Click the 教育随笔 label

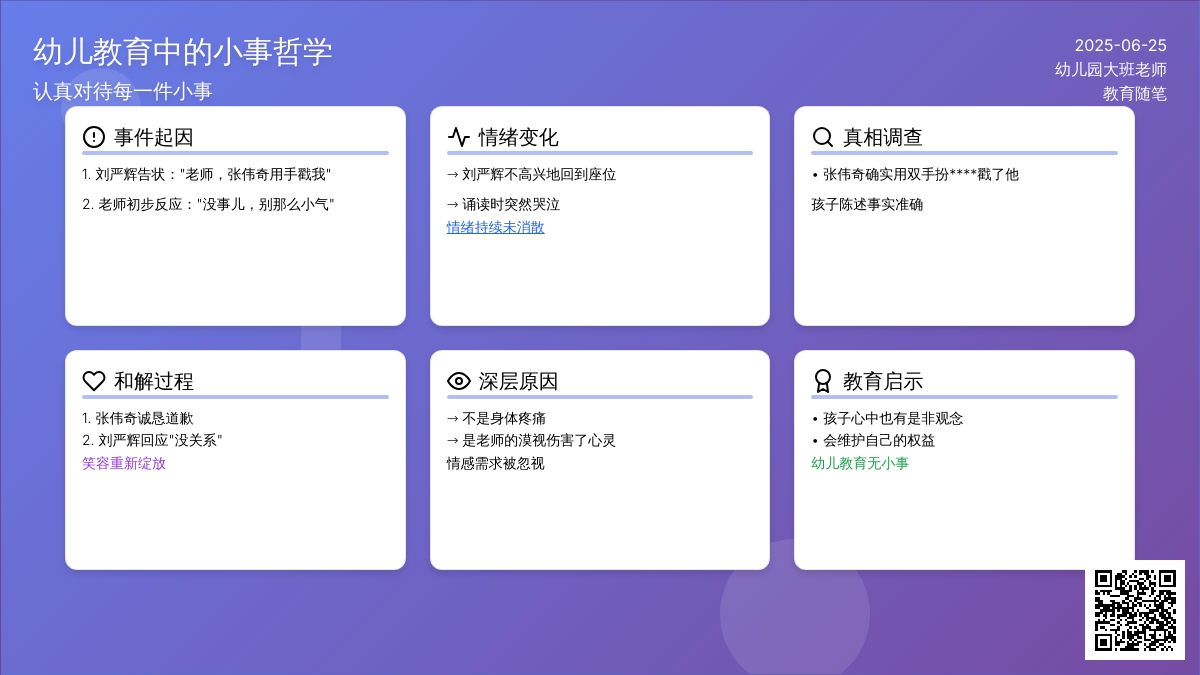(1135, 94)
